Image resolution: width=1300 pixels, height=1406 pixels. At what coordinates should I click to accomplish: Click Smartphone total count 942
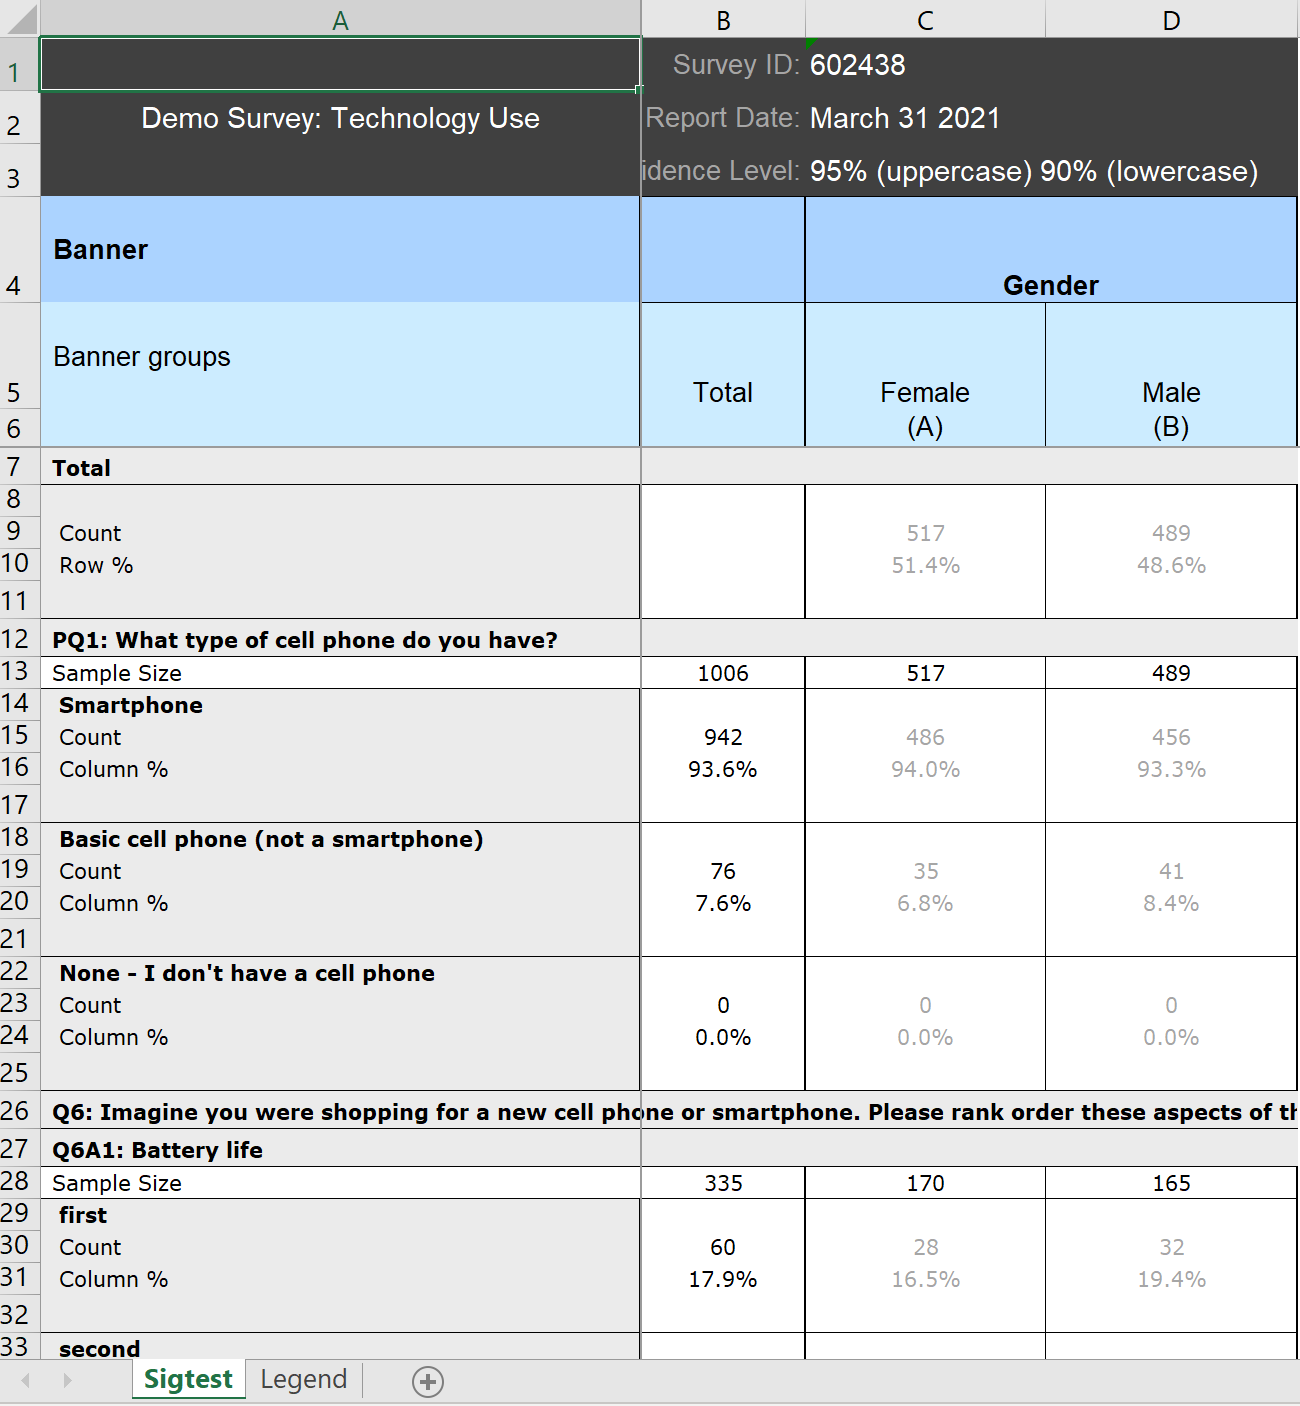(723, 737)
